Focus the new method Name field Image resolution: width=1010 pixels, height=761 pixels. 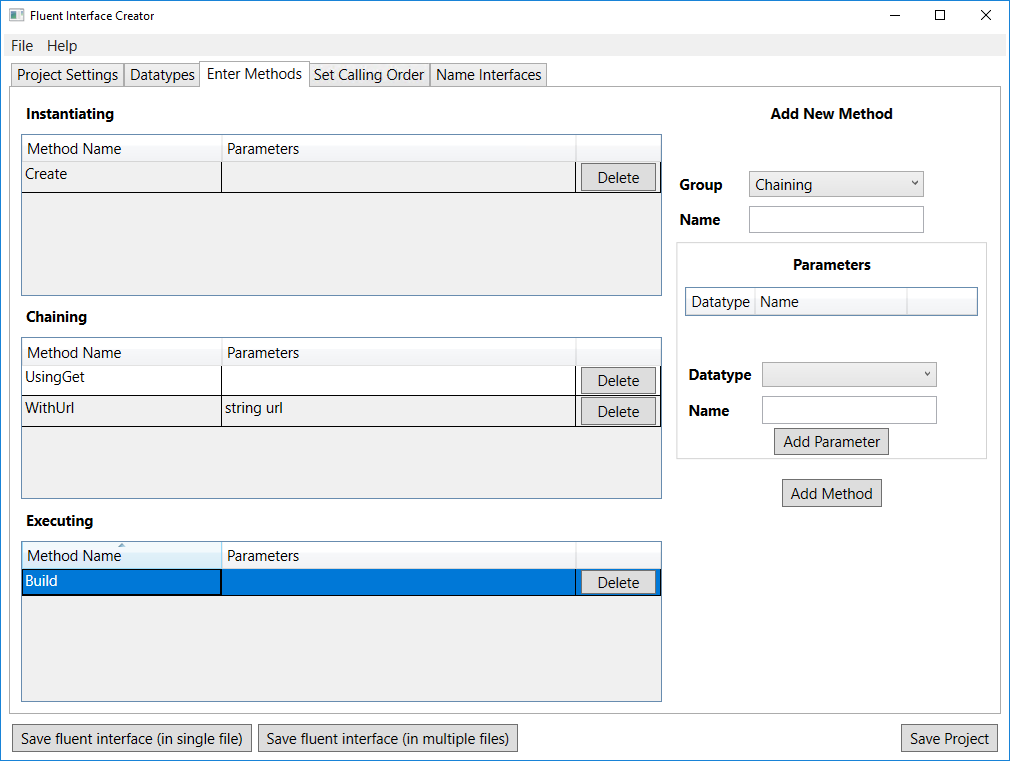pyautogui.click(x=836, y=220)
